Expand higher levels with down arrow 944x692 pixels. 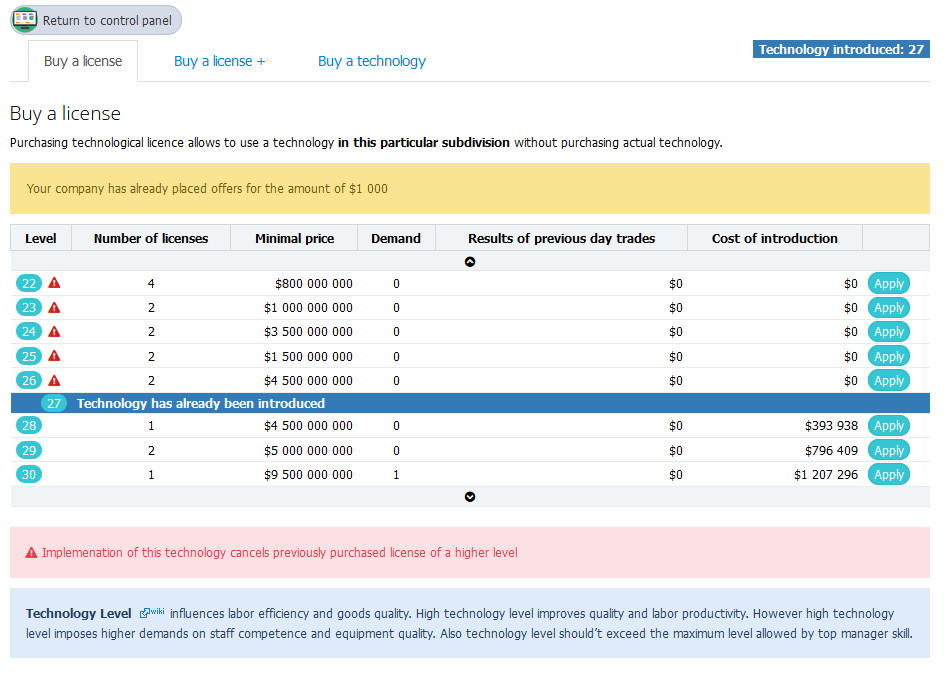(470, 496)
